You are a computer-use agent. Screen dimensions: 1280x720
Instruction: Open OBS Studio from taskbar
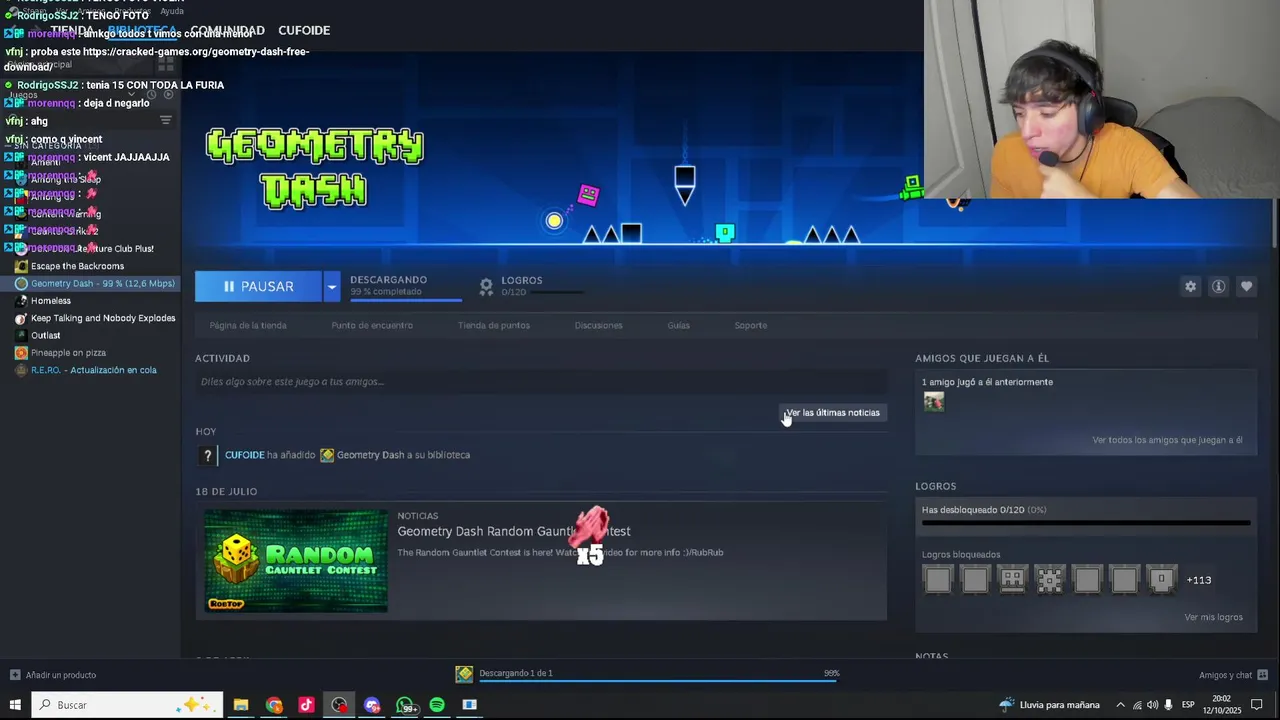[340, 705]
